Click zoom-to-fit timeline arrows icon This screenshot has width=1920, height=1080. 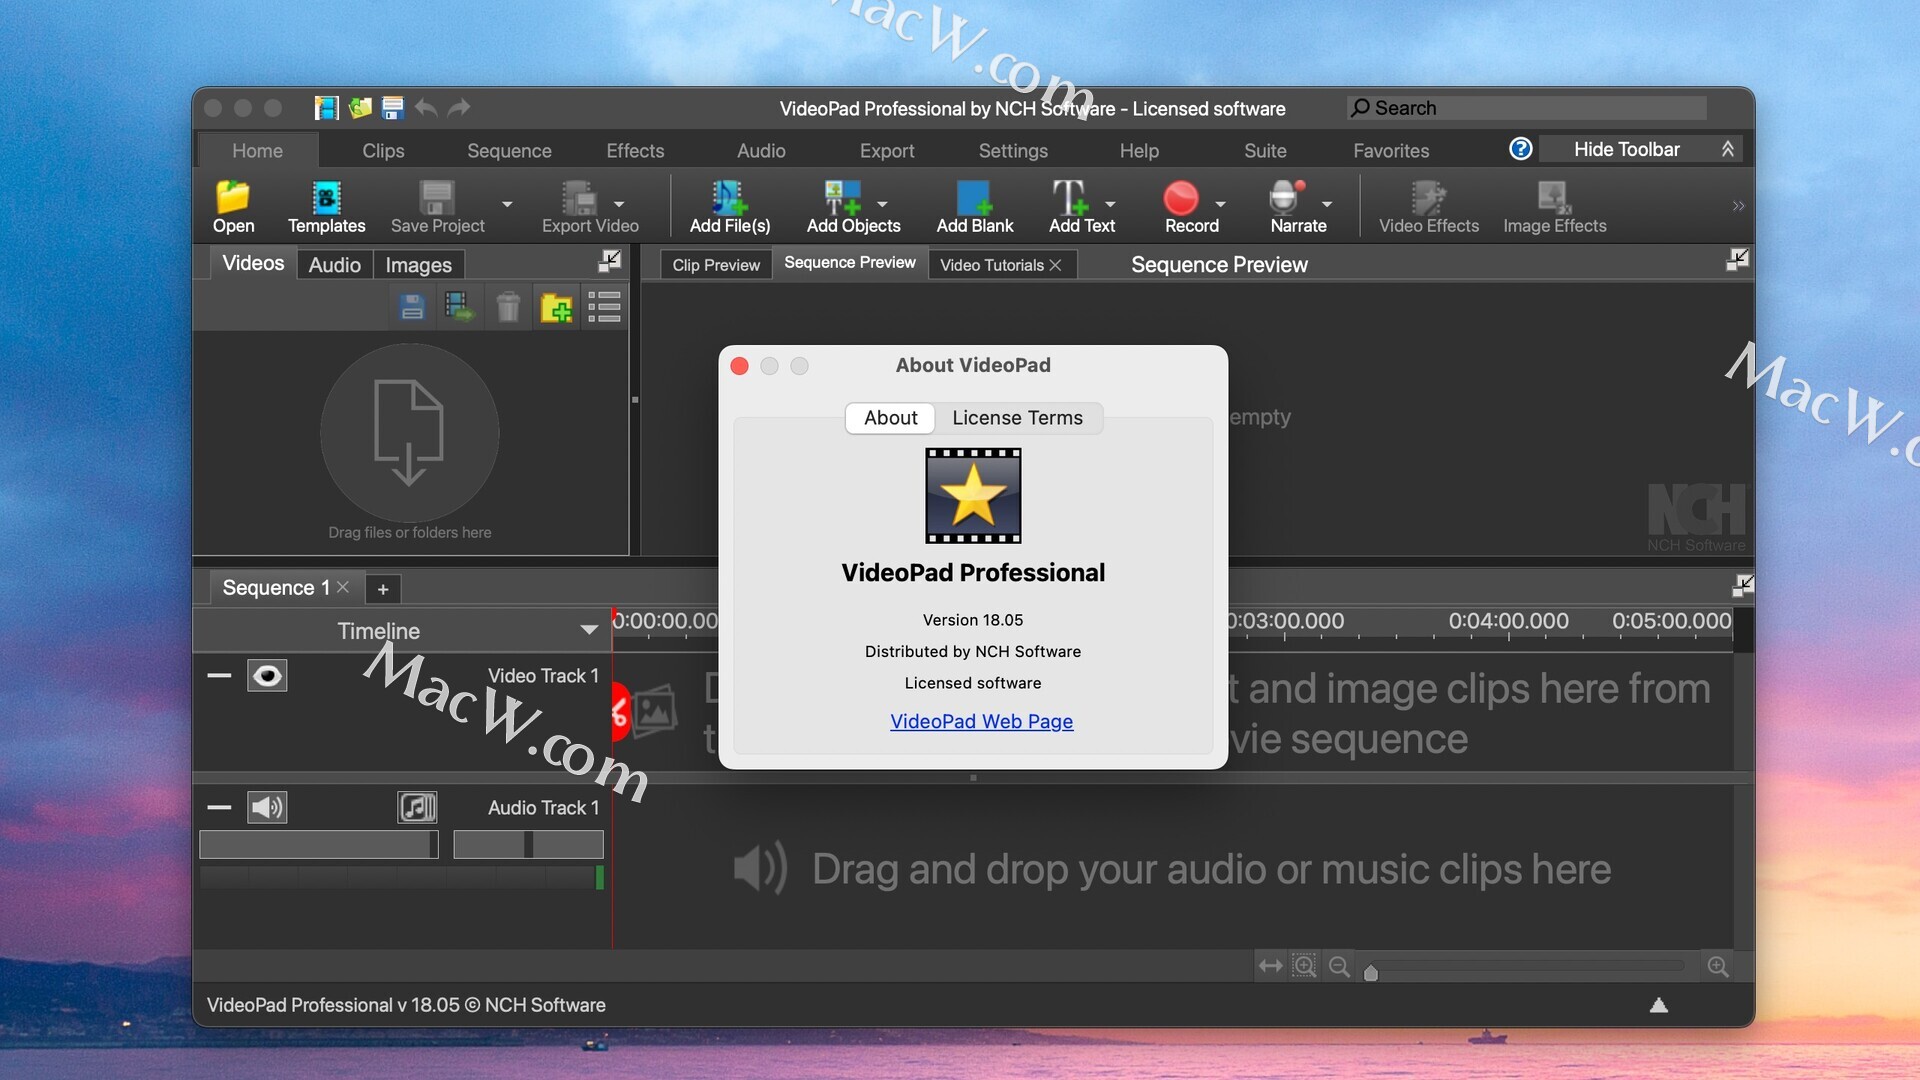1270,966
